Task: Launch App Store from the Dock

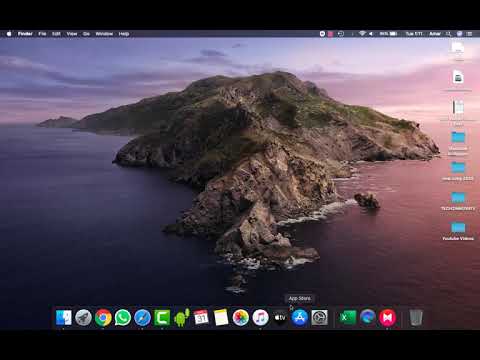Action: pos(300,317)
